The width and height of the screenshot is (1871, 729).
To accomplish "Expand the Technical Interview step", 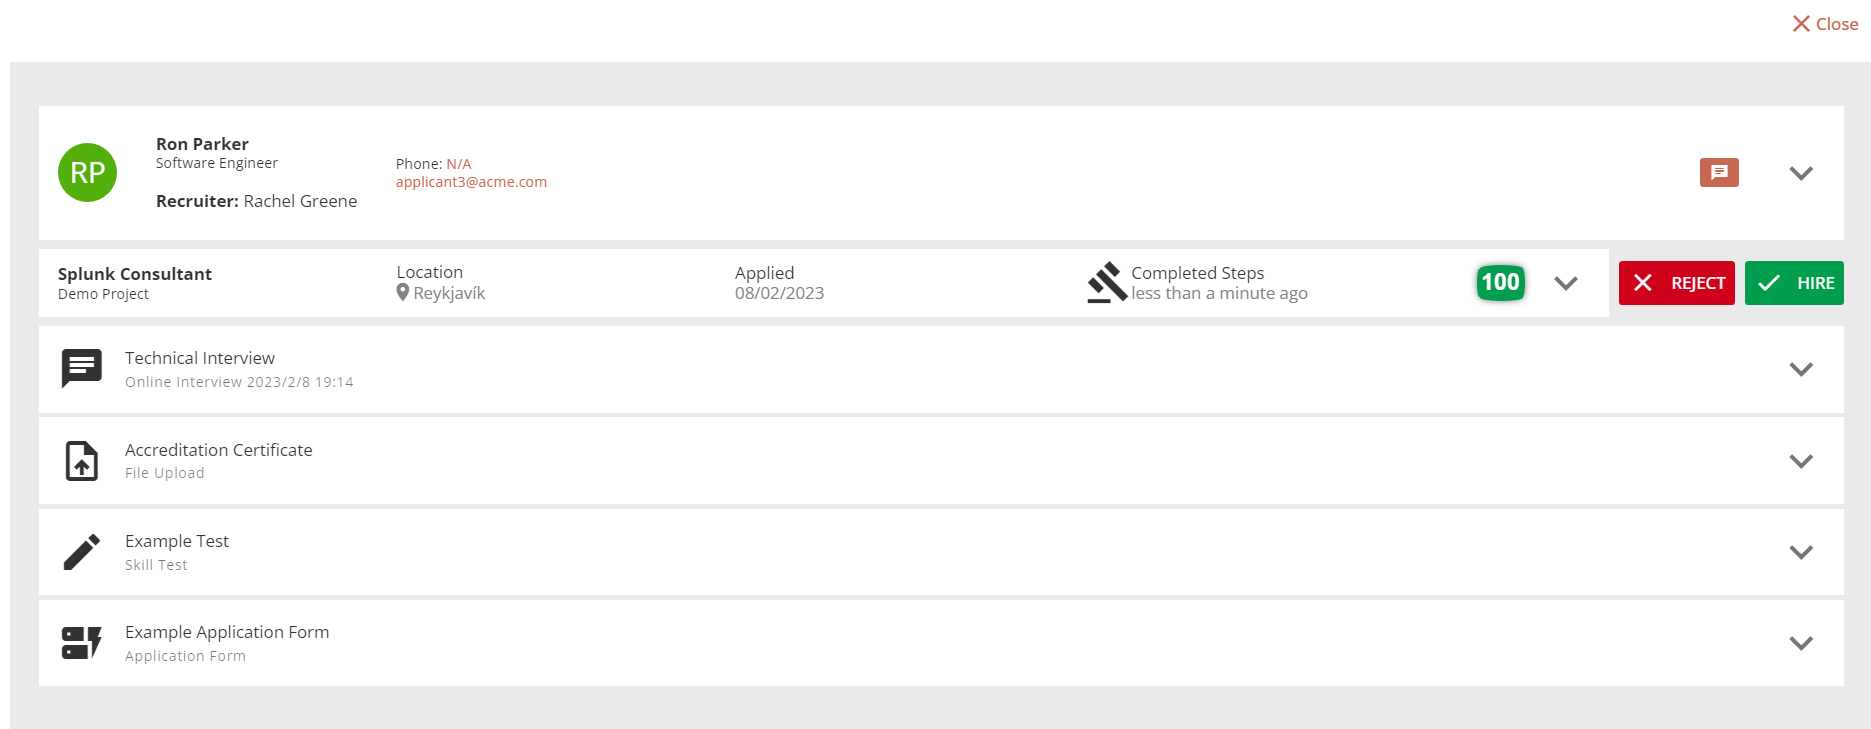I will (1800, 369).
